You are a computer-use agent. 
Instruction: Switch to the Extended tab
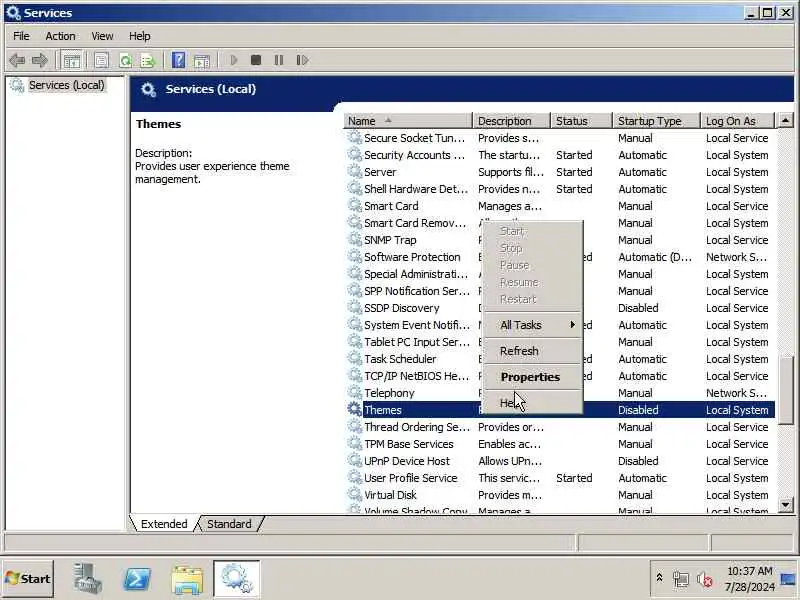pos(164,524)
